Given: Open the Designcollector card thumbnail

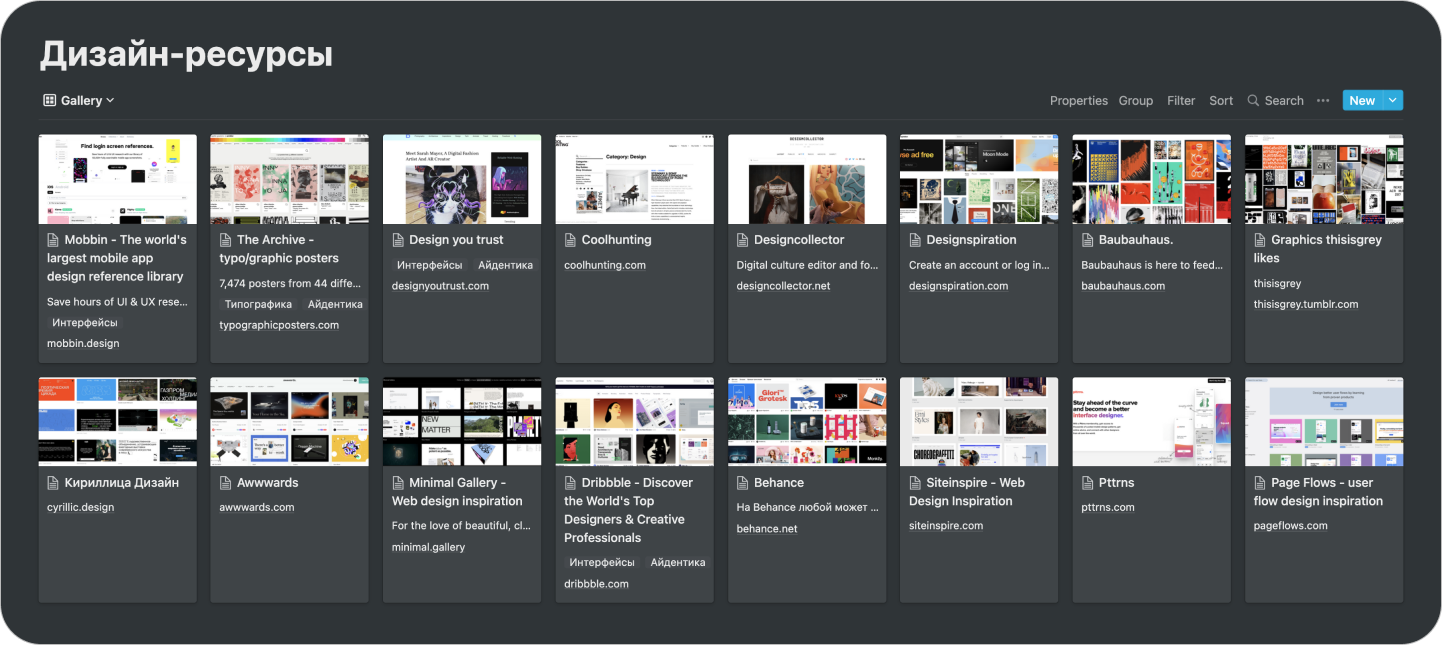Looking at the screenshot, I should pos(807,179).
